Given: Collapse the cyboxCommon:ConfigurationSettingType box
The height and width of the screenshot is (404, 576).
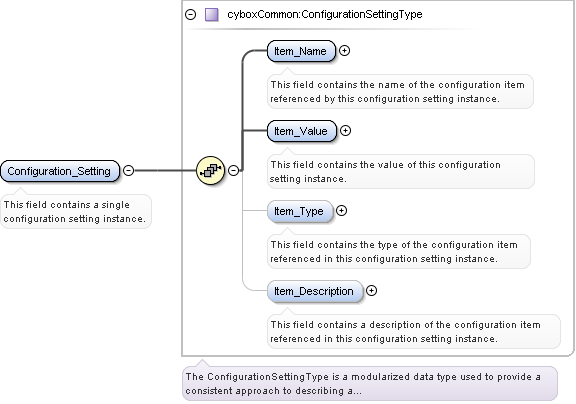Looking at the screenshot, I should click(191, 14).
